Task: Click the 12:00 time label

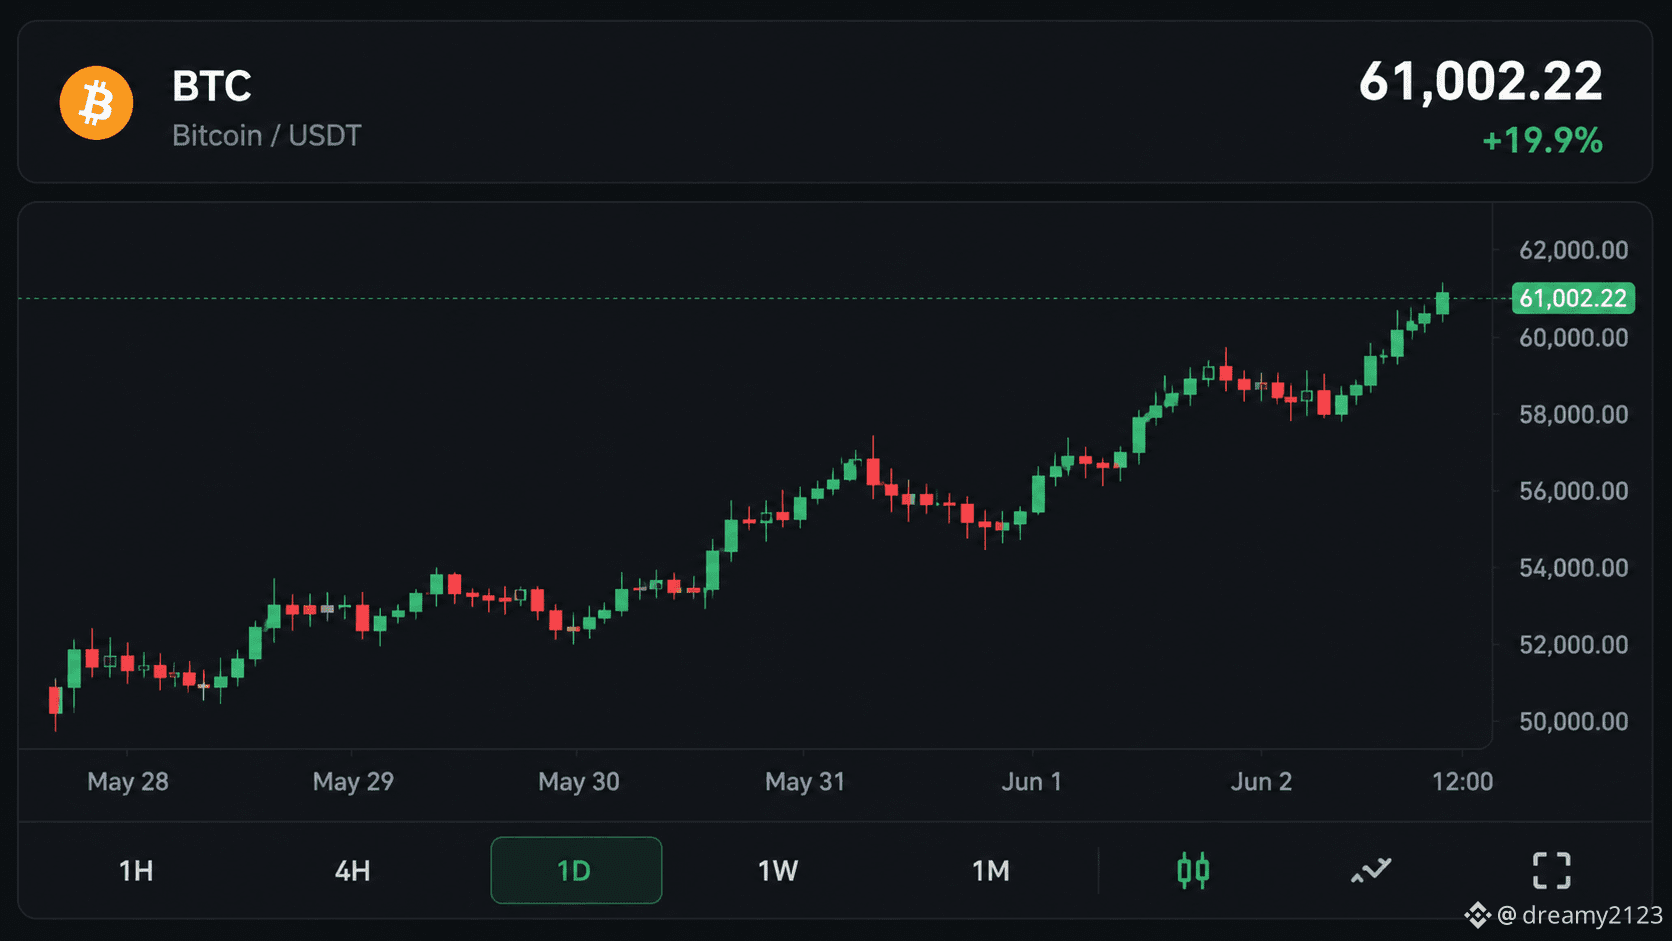Action: pos(1462,781)
